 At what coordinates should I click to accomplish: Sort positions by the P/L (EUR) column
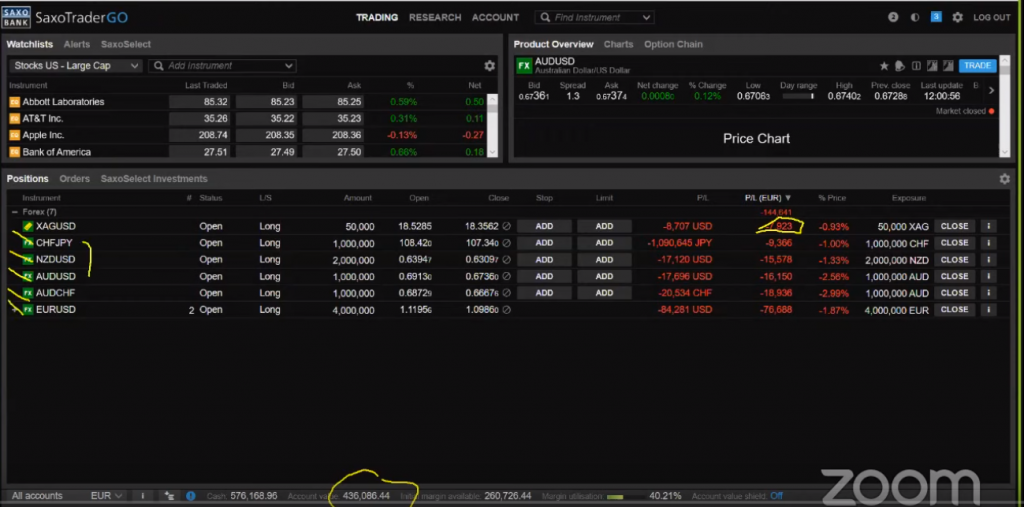tap(768, 198)
